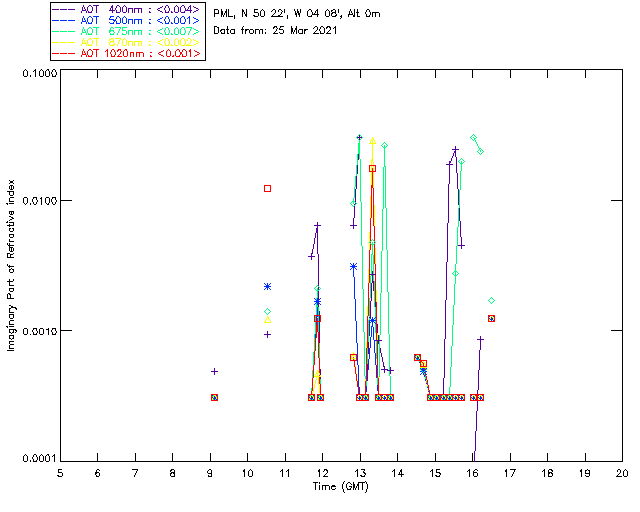640x512 pixels.
Task: Click the purple dashed line sample in the legend
Action: 64,9
